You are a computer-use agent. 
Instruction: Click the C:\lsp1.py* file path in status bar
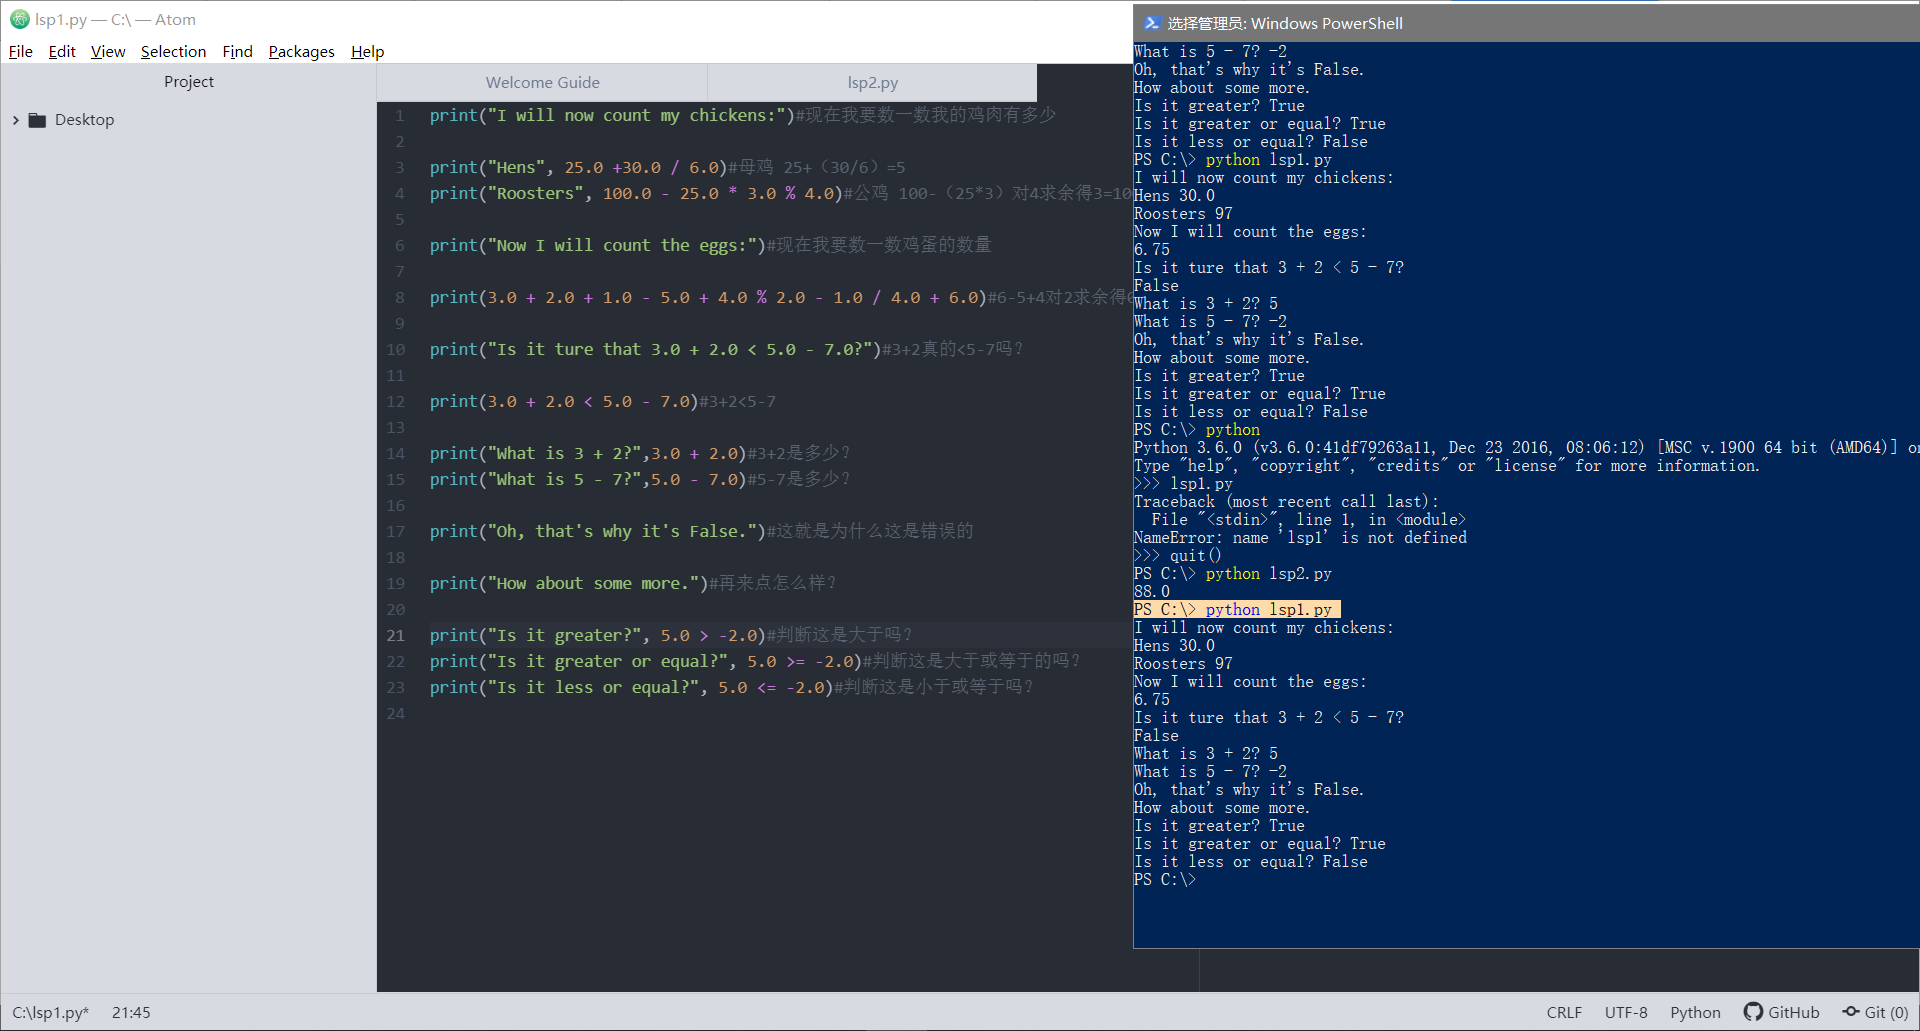tap(51, 1012)
